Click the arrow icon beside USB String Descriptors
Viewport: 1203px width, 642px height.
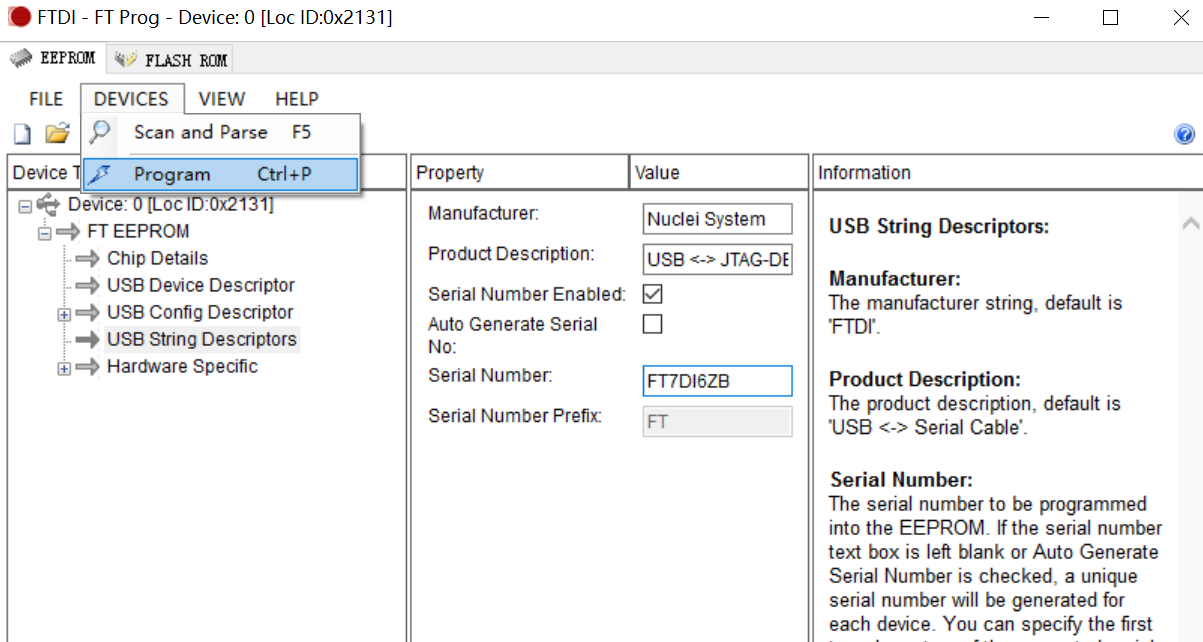tap(90, 340)
